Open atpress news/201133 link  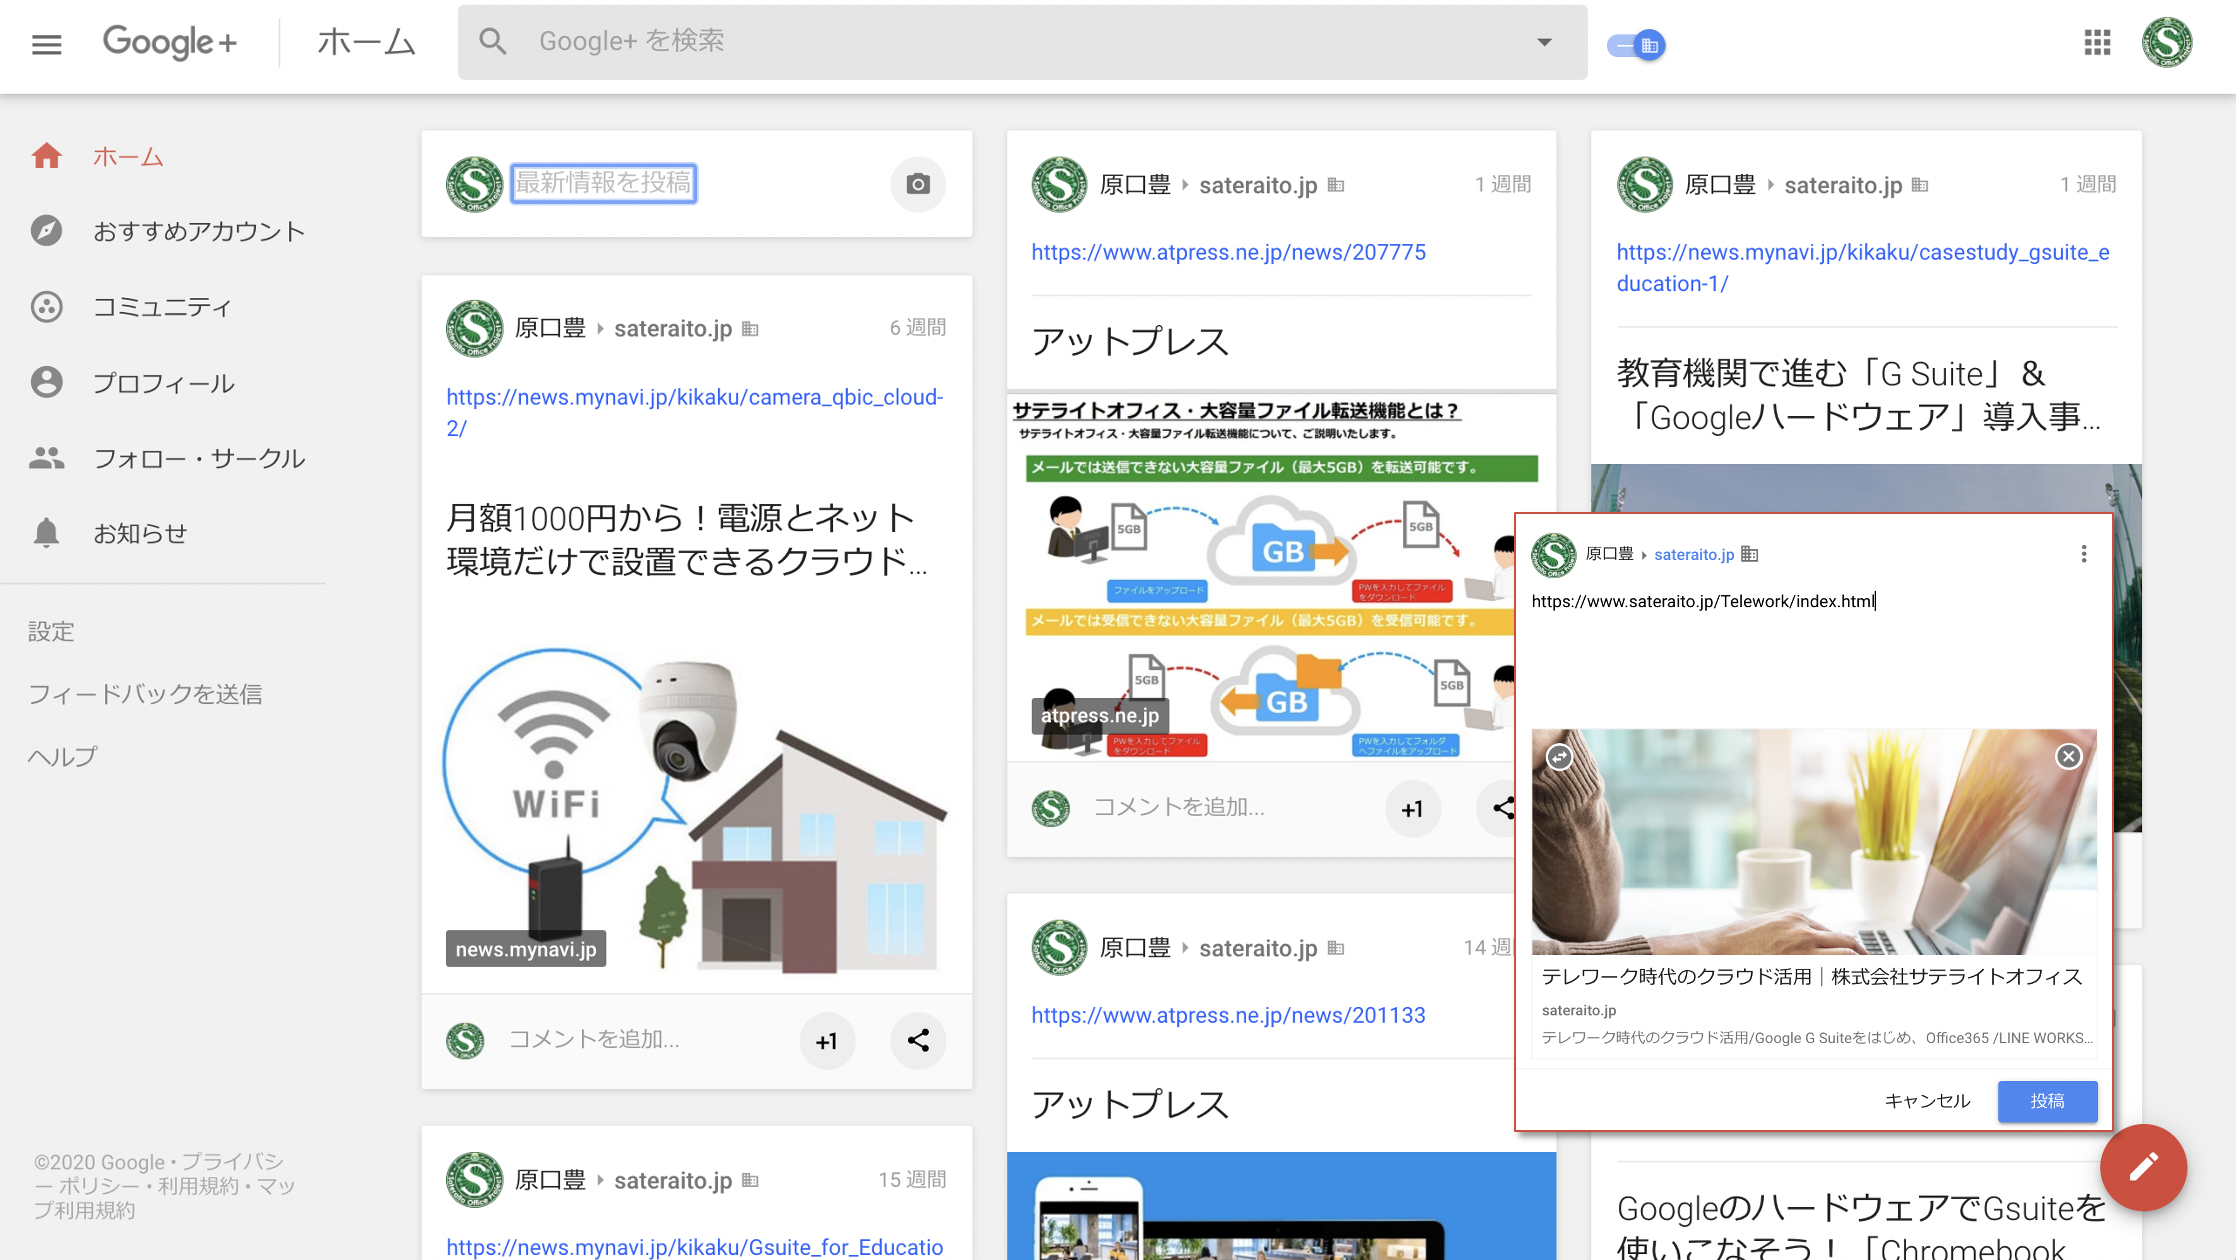[x=1228, y=1015]
